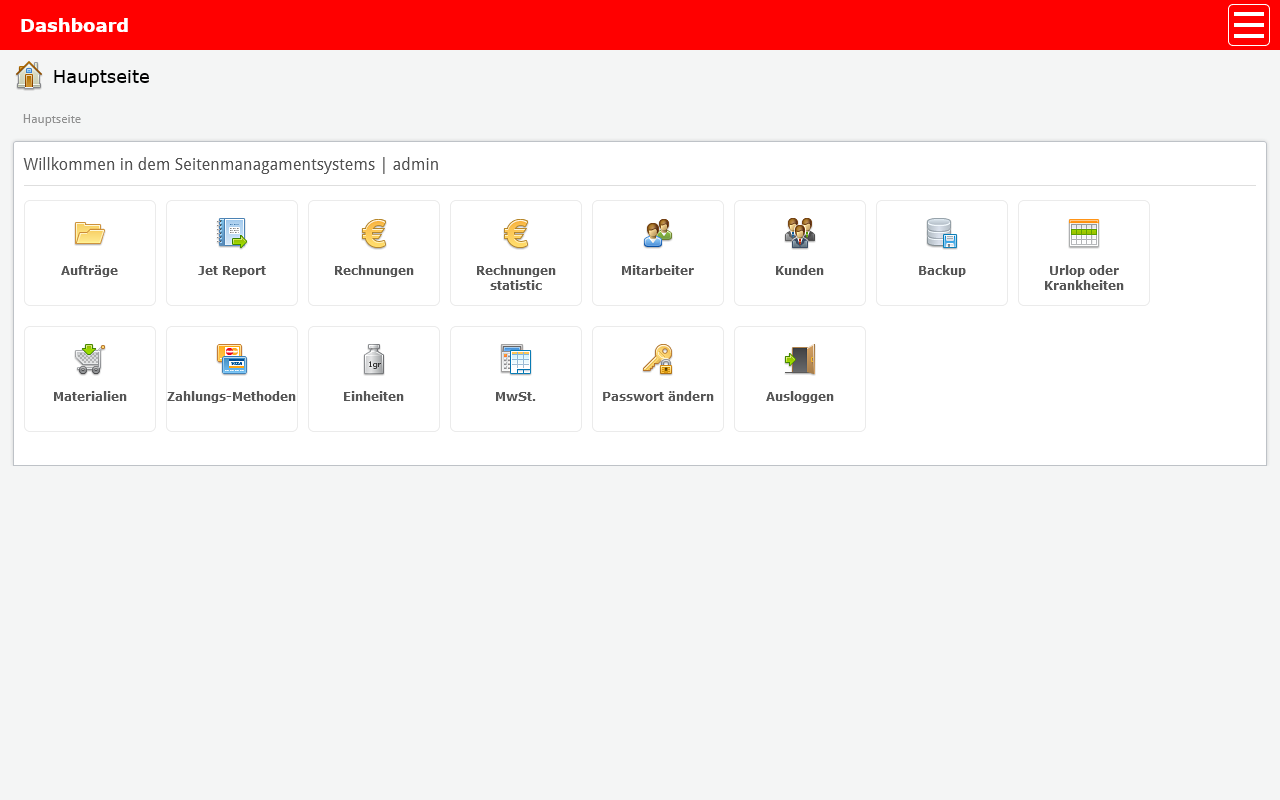Click the home icon beside Hauptseite
1280x800 pixels.
coord(29,76)
